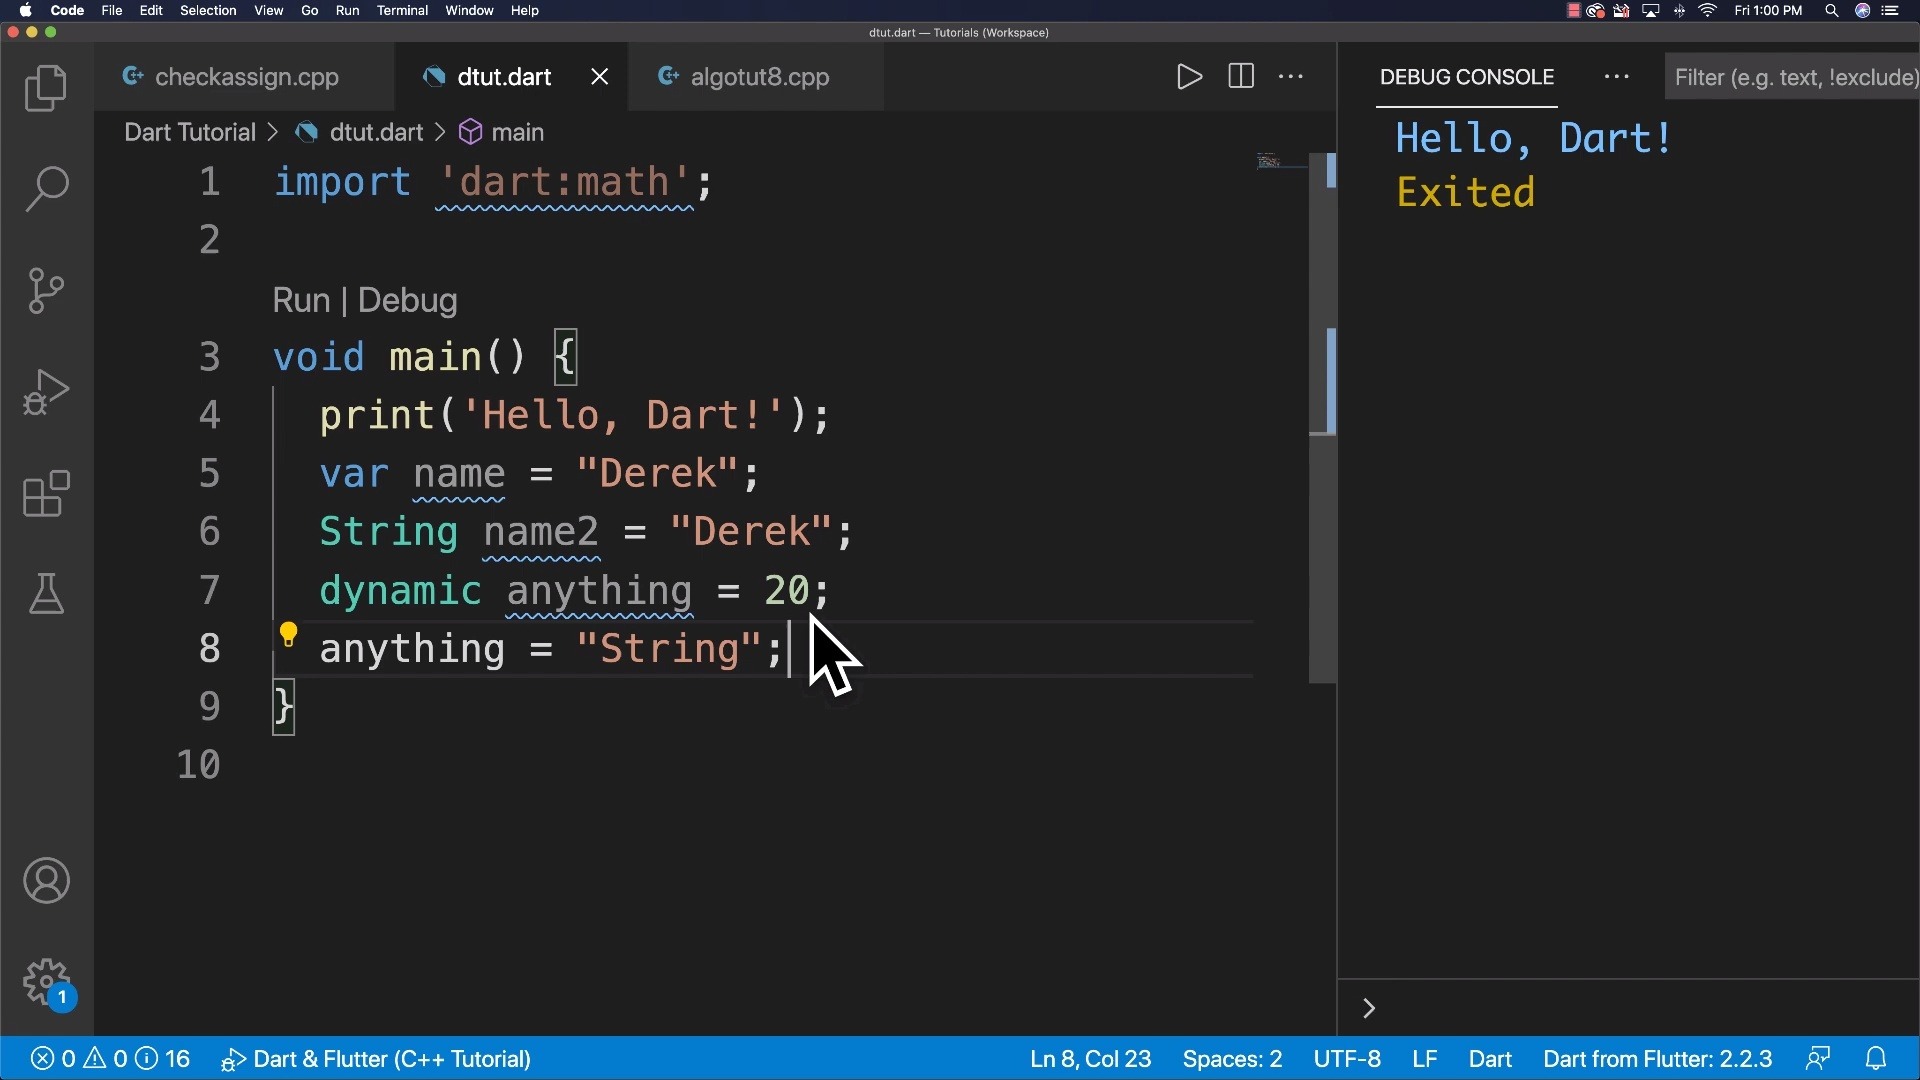Change encoding via UTF-8 status item
This screenshot has height=1080, width=1920.
tap(1347, 1059)
